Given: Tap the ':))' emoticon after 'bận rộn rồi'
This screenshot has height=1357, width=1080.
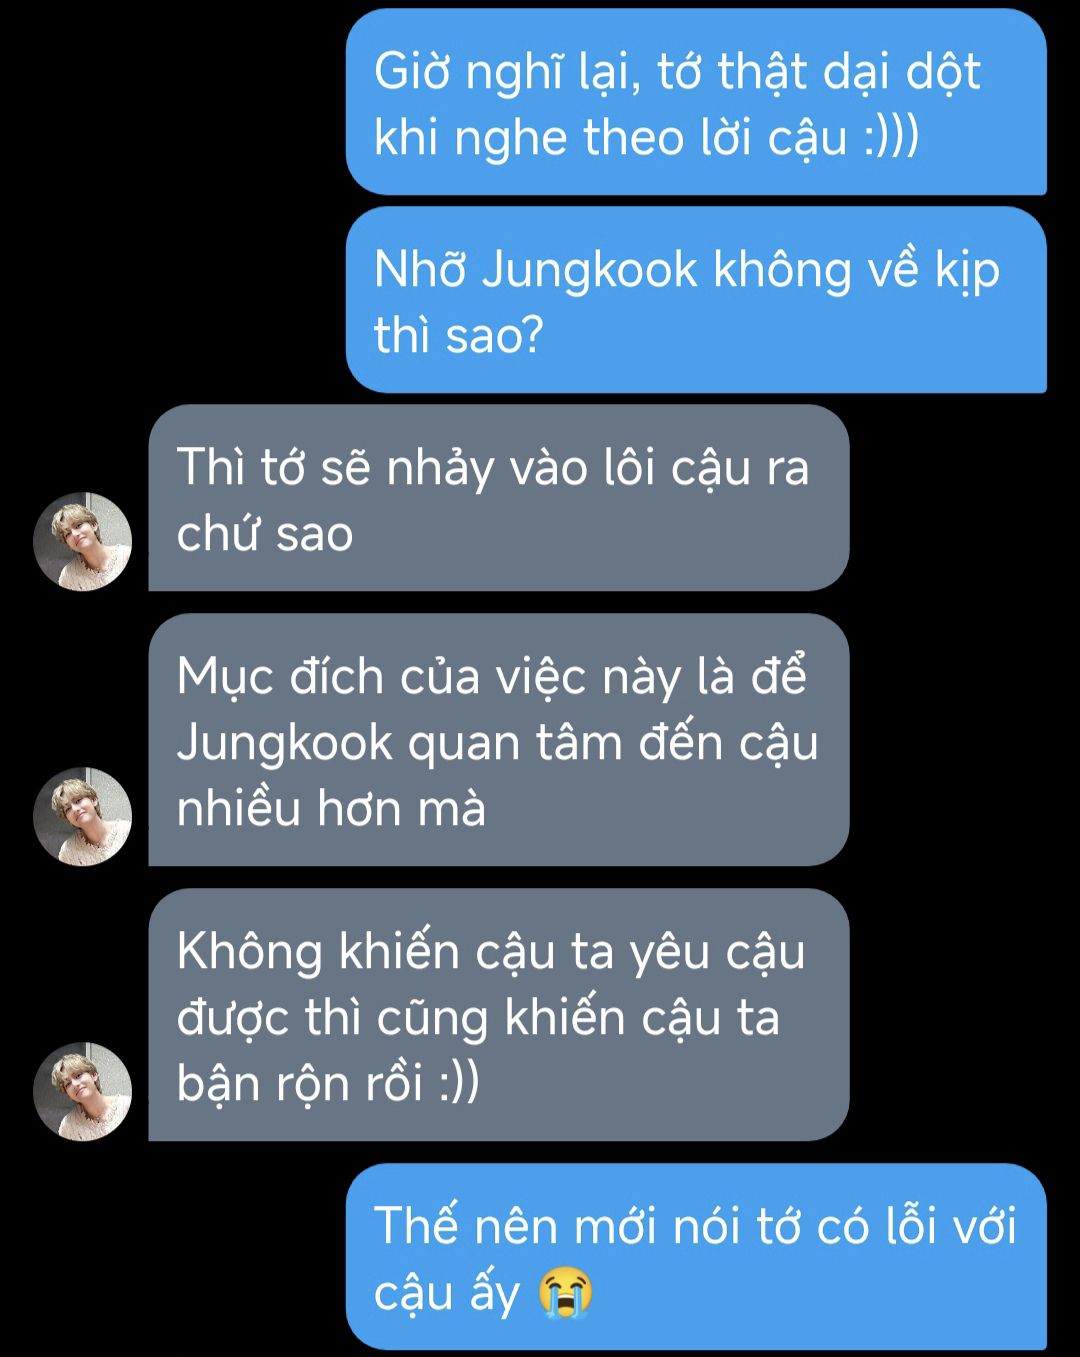Looking at the screenshot, I should tap(459, 1083).
